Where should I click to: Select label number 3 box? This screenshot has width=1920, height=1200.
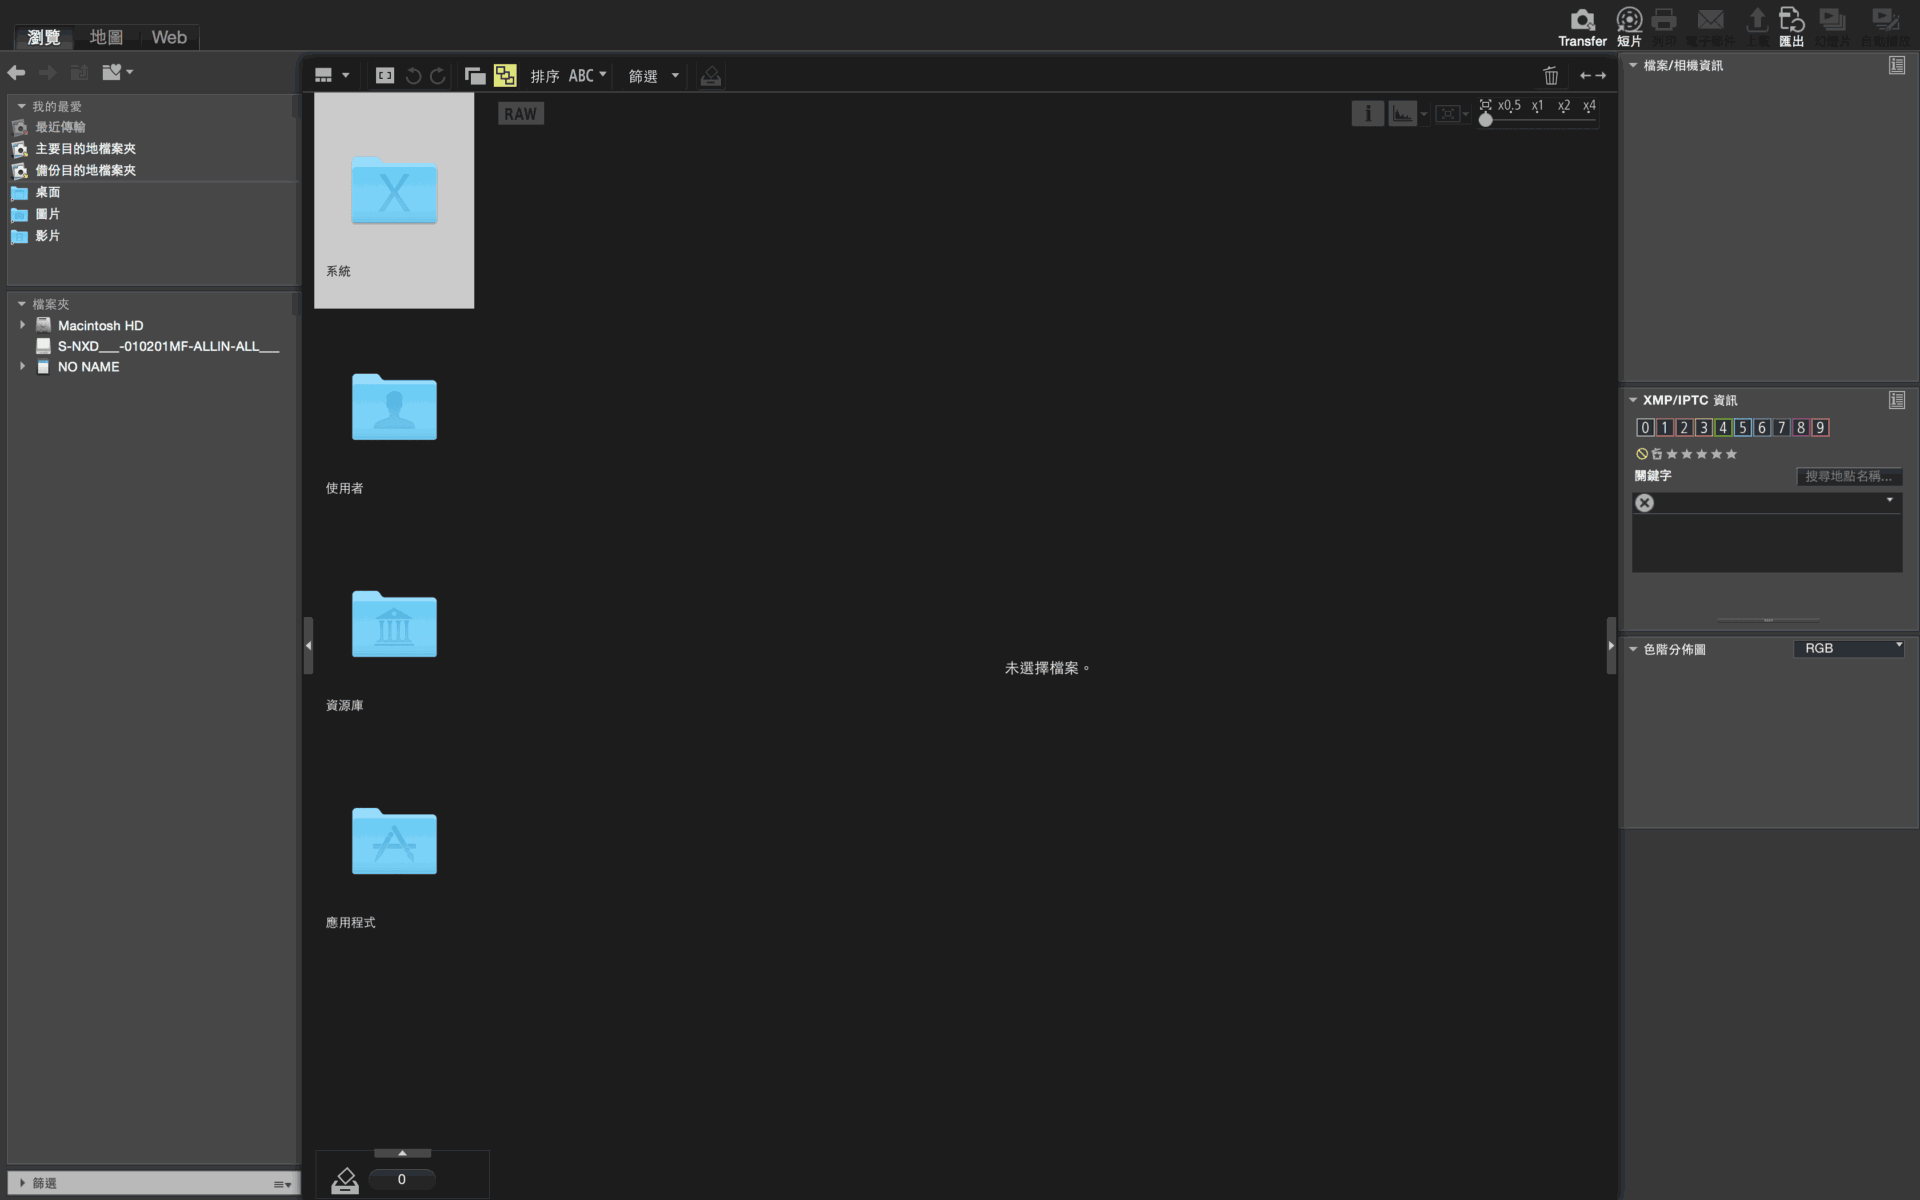click(1703, 427)
